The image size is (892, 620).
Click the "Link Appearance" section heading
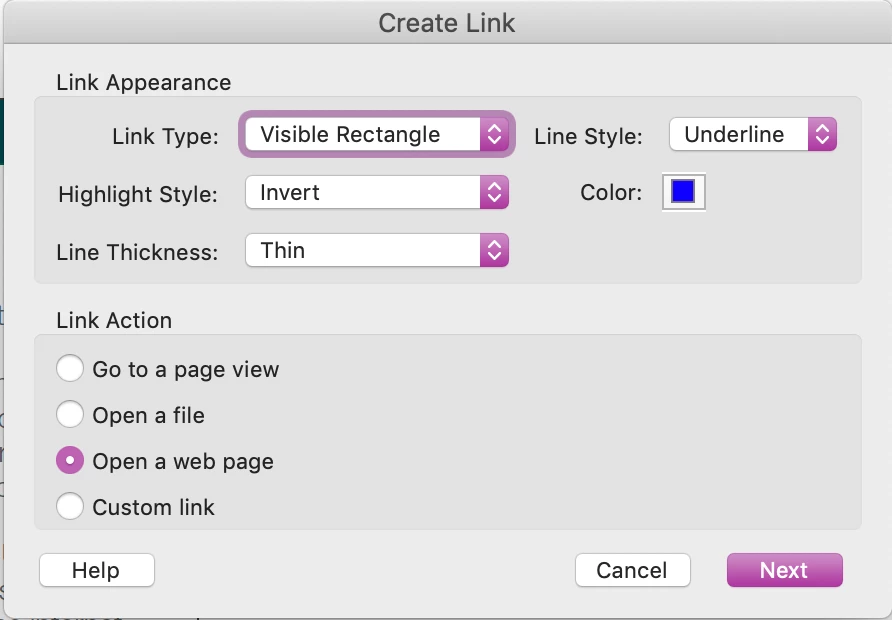pyautogui.click(x=143, y=83)
